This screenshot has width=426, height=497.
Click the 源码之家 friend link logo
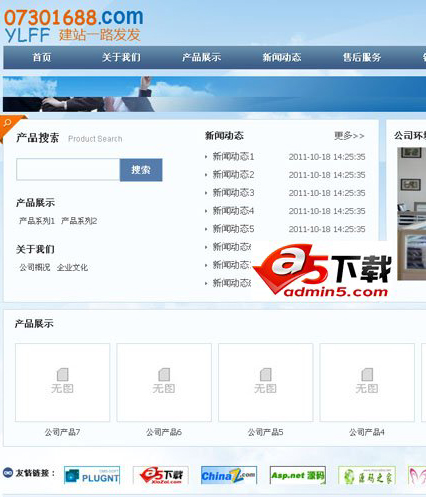(367, 475)
